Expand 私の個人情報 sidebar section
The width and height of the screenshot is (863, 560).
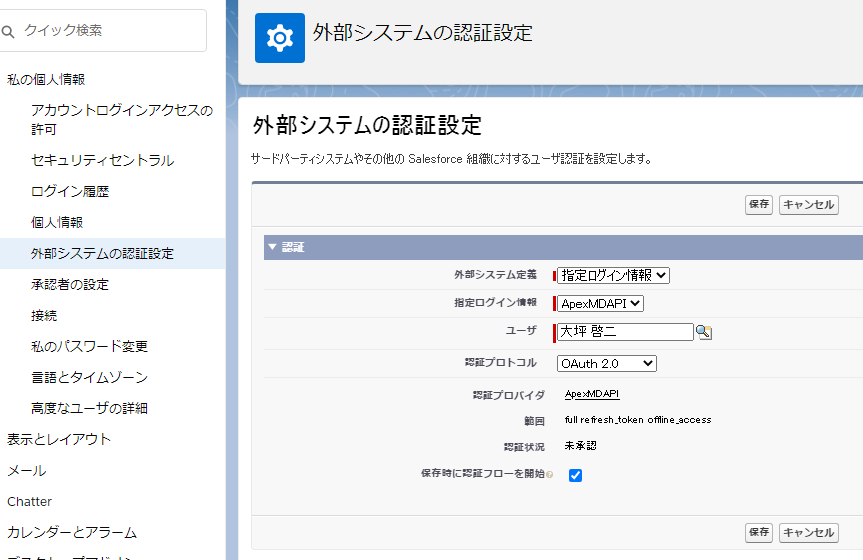pos(46,79)
